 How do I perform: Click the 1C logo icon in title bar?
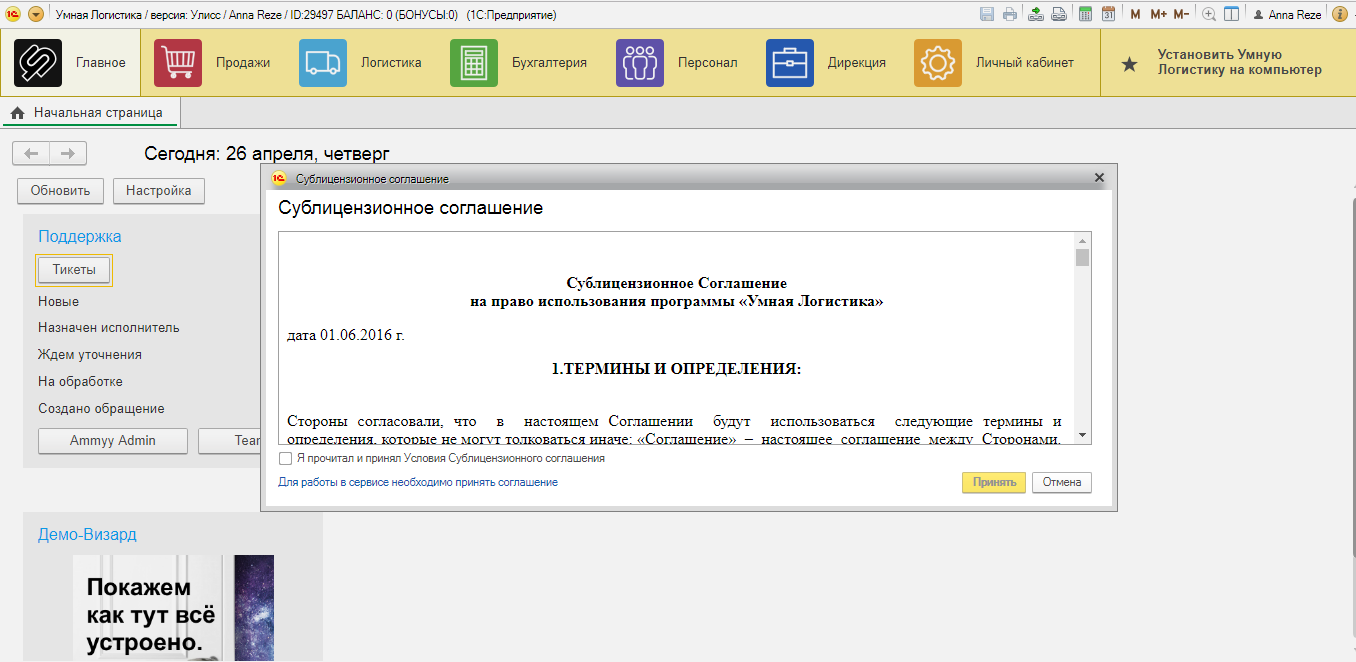[12, 14]
